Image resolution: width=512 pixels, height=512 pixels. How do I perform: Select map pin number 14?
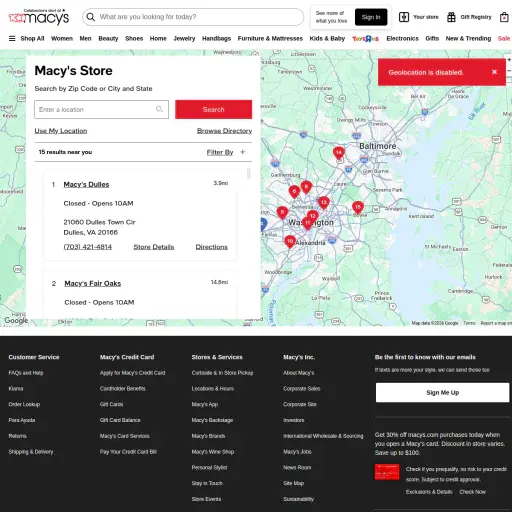tap(339, 153)
